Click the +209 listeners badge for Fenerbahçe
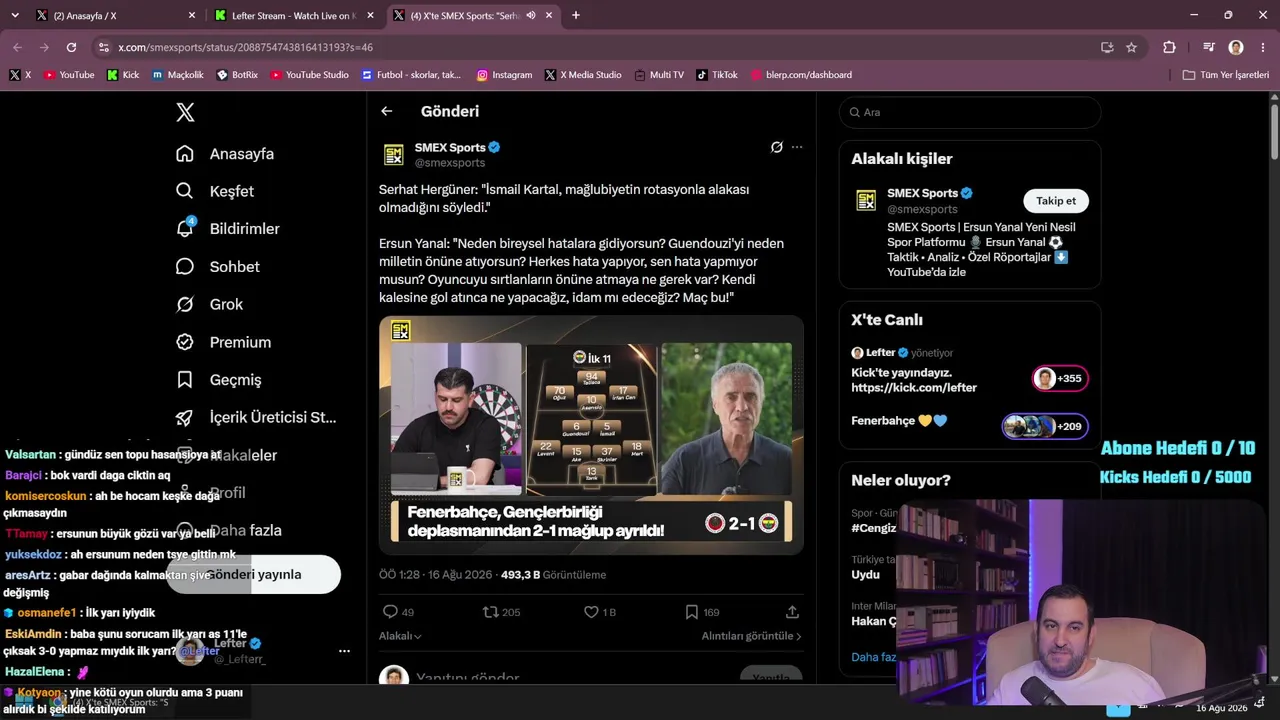This screenshot has width=1280, height=720. 1045,427
